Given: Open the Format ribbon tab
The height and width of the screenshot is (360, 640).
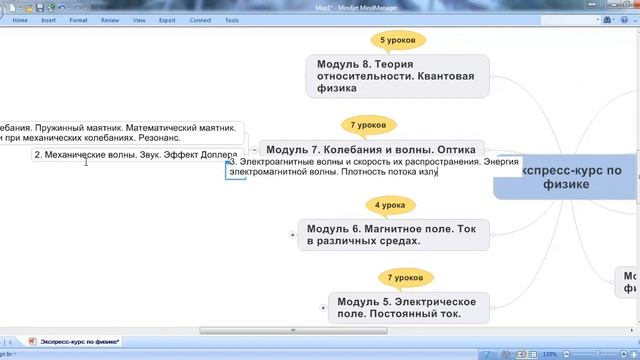Looking at the screenshot, I should 78,20.
